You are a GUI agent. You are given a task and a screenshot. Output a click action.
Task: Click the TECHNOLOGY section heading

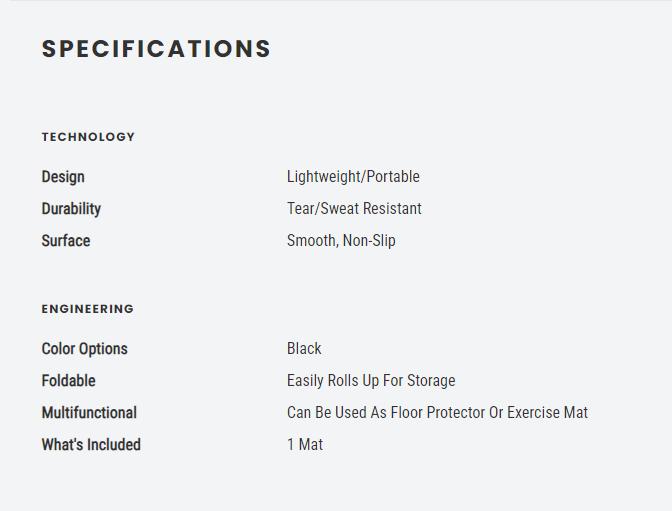pos(88,137)
